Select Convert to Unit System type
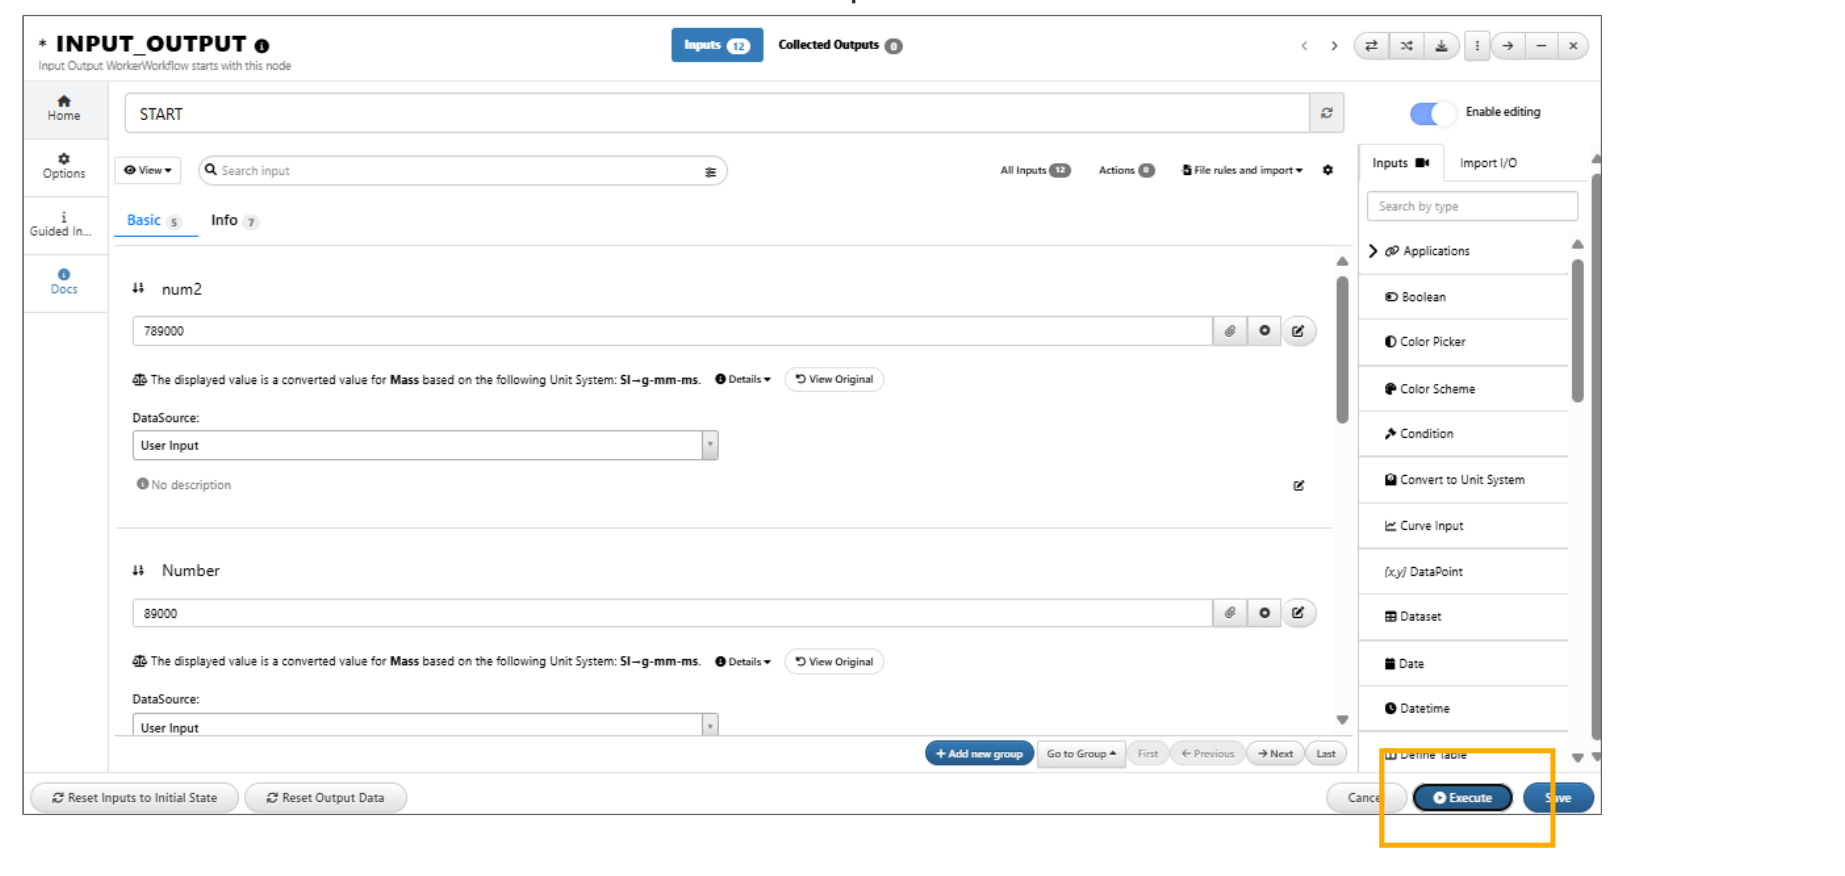 (1462, 480)
